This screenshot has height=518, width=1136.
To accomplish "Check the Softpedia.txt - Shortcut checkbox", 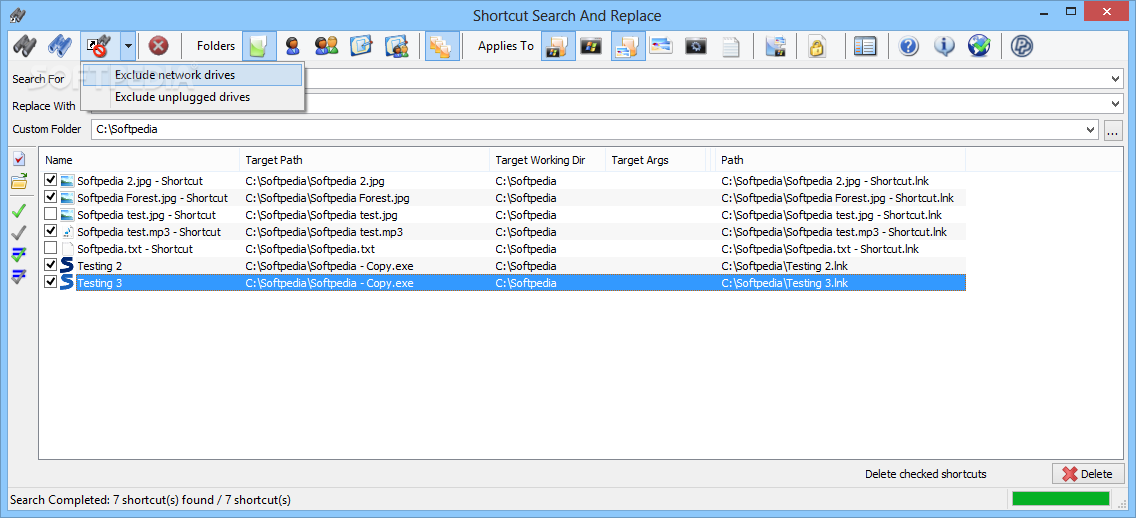I will coord(51,248).
